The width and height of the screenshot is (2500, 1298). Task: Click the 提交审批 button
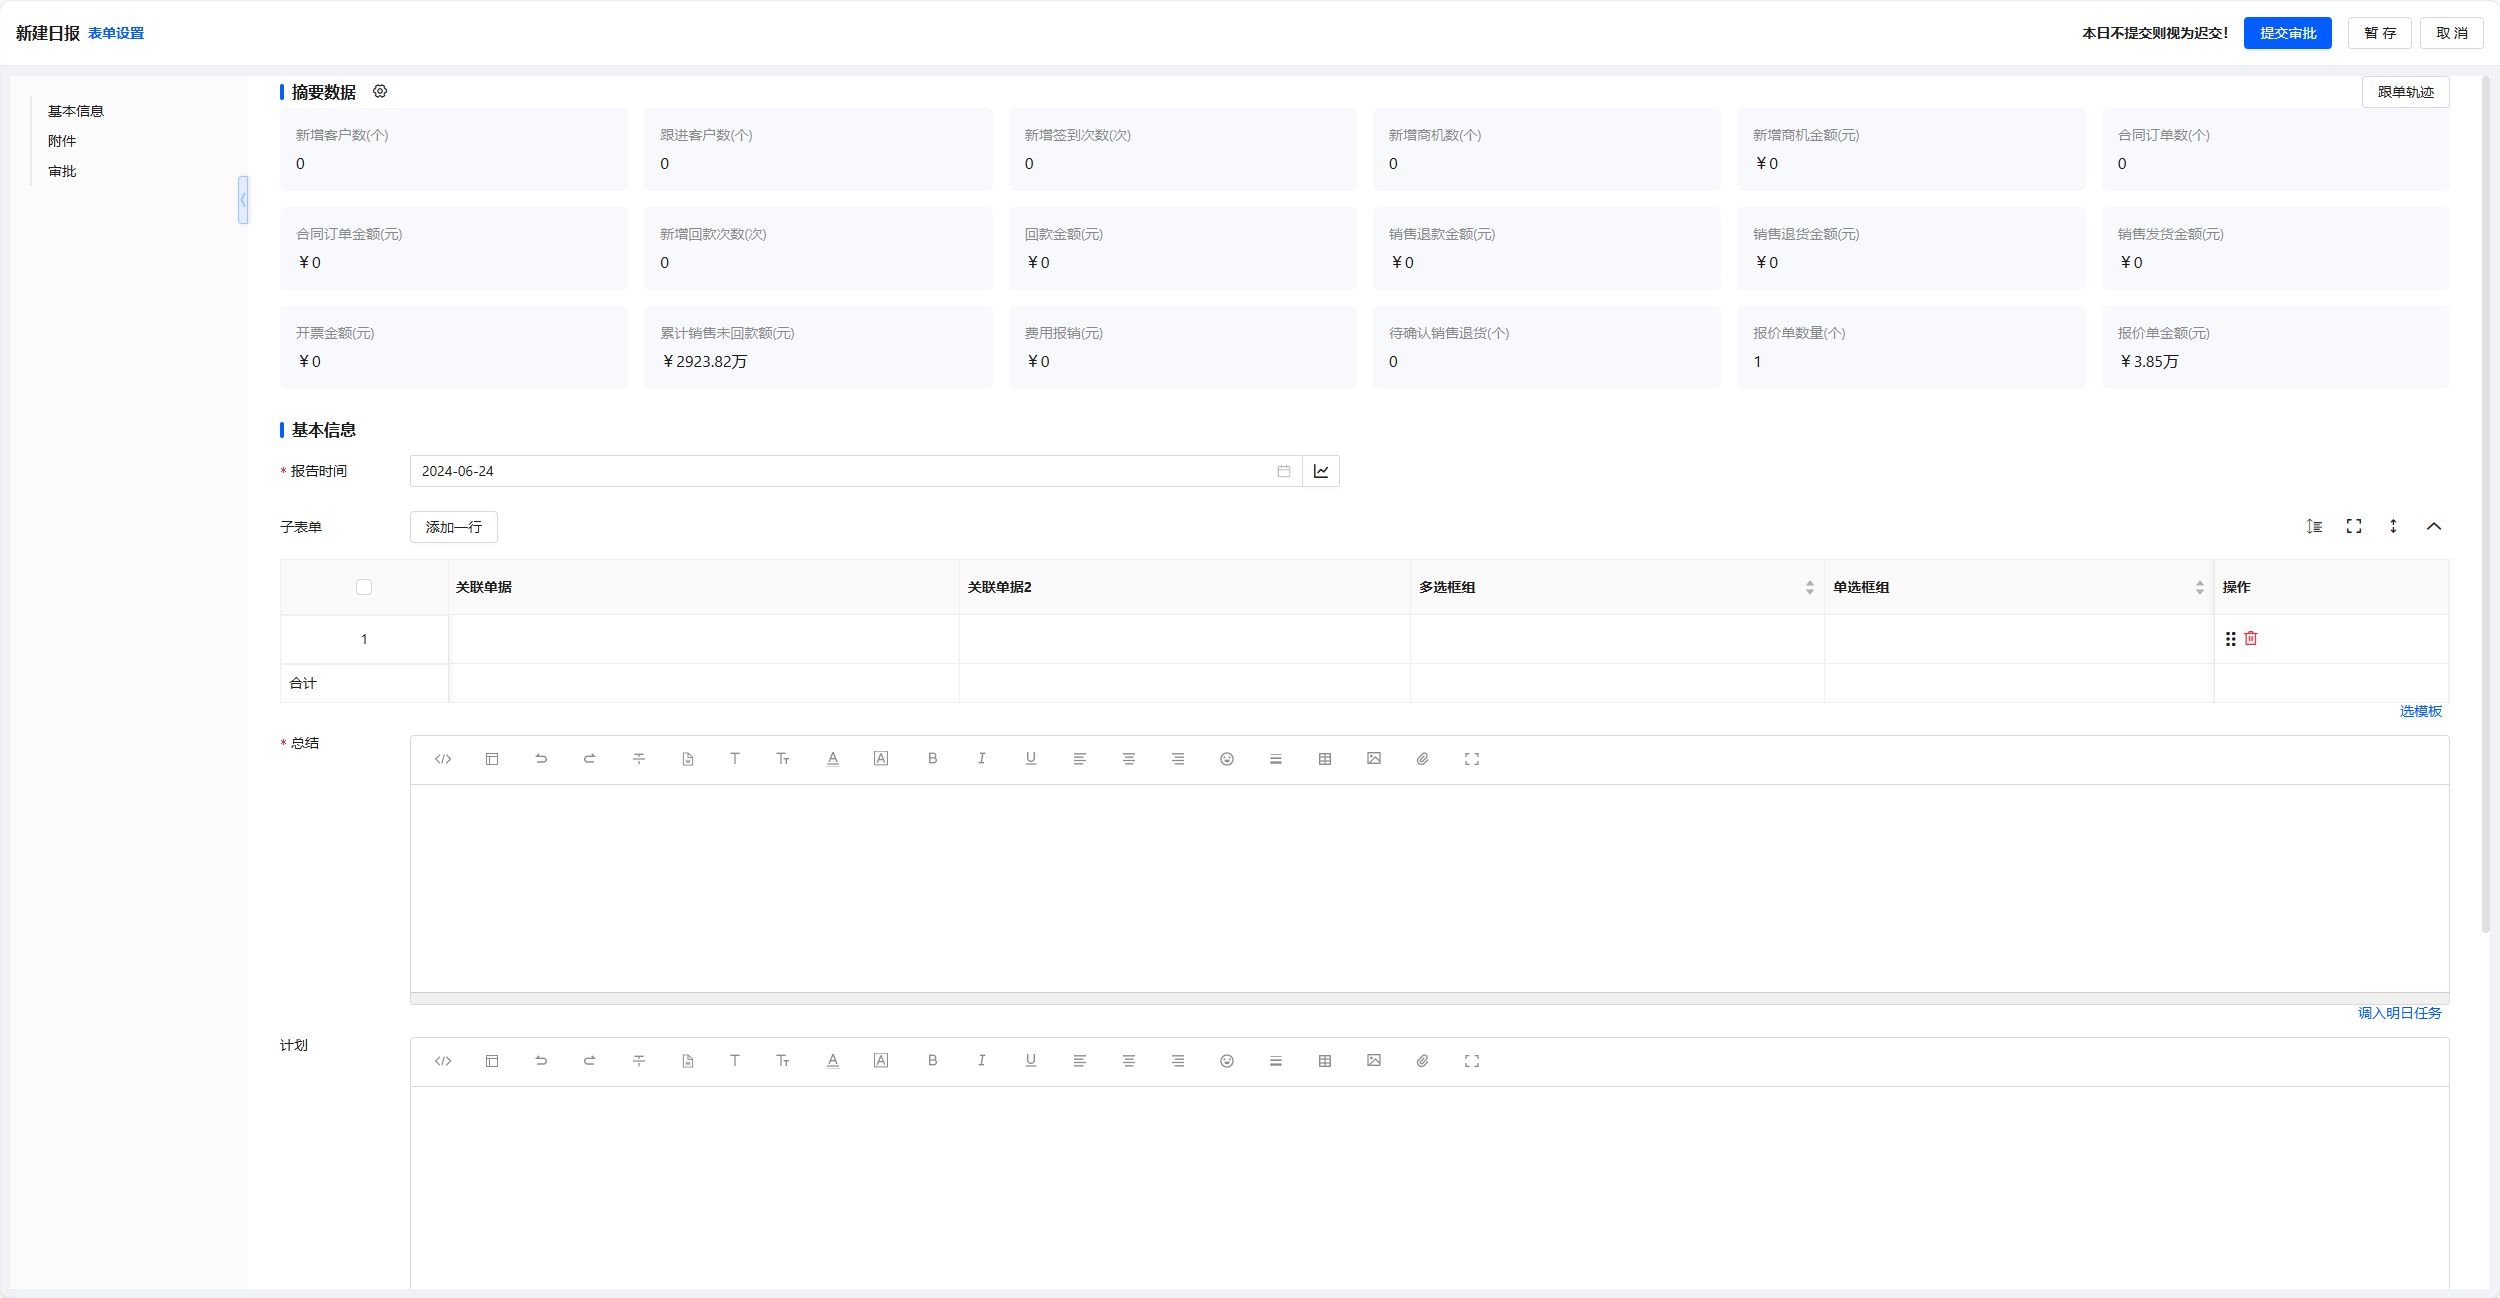point(2288,33)
